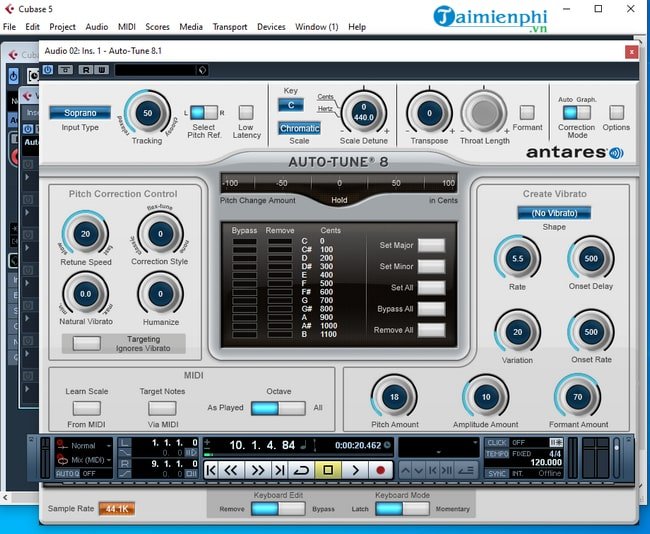Open the Key selector showing C
The width and height of the screenshot is (650, 534).
(291, 105)
